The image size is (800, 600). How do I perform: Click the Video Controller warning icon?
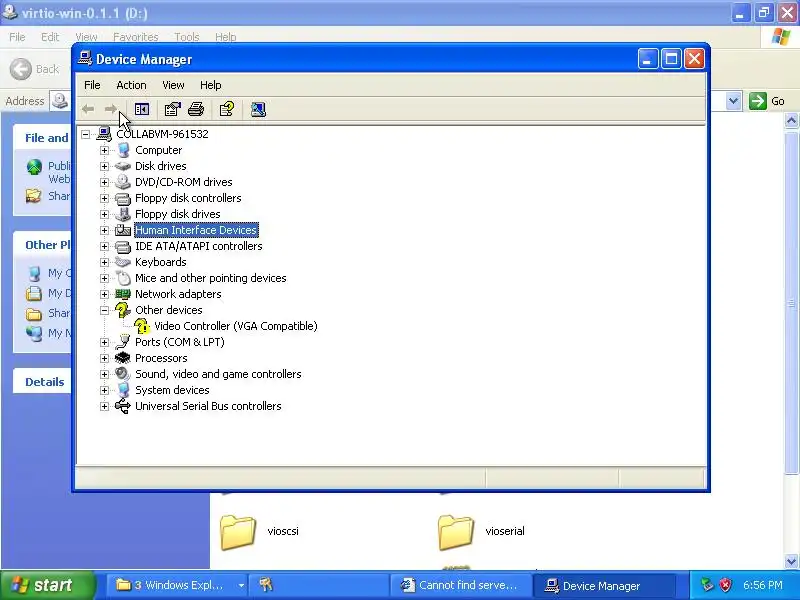pos(142,326)
